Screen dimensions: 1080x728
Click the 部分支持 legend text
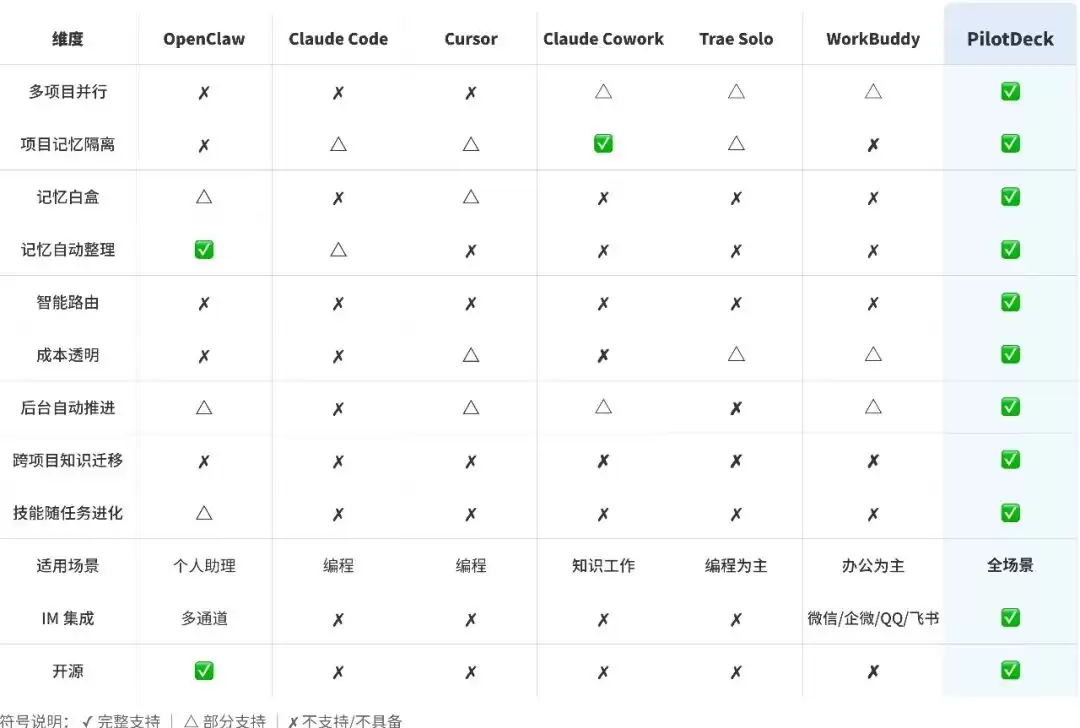click(x=234, y=720)
